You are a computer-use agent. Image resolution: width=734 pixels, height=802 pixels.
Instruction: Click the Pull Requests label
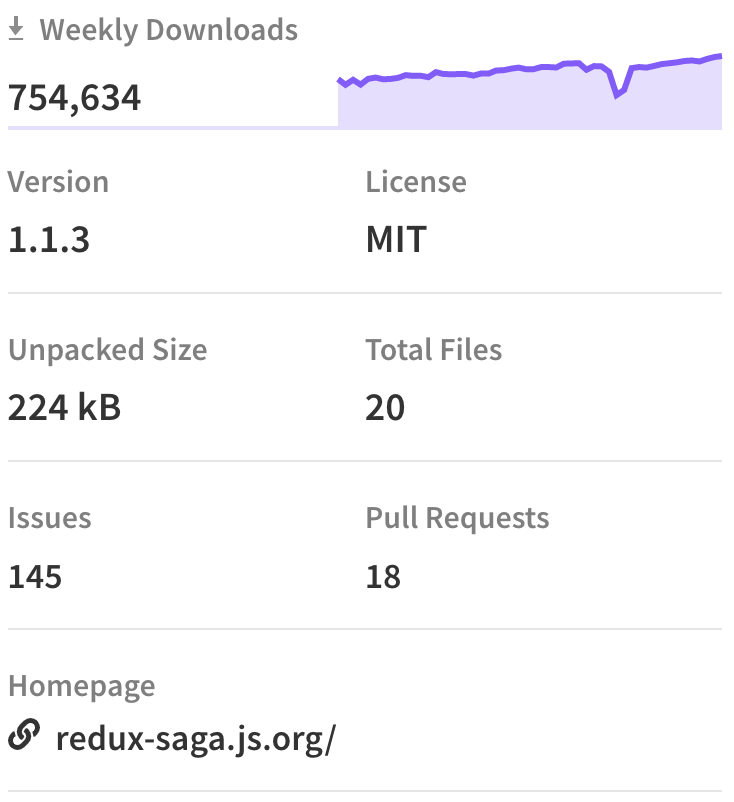click(x=457, y=518)
